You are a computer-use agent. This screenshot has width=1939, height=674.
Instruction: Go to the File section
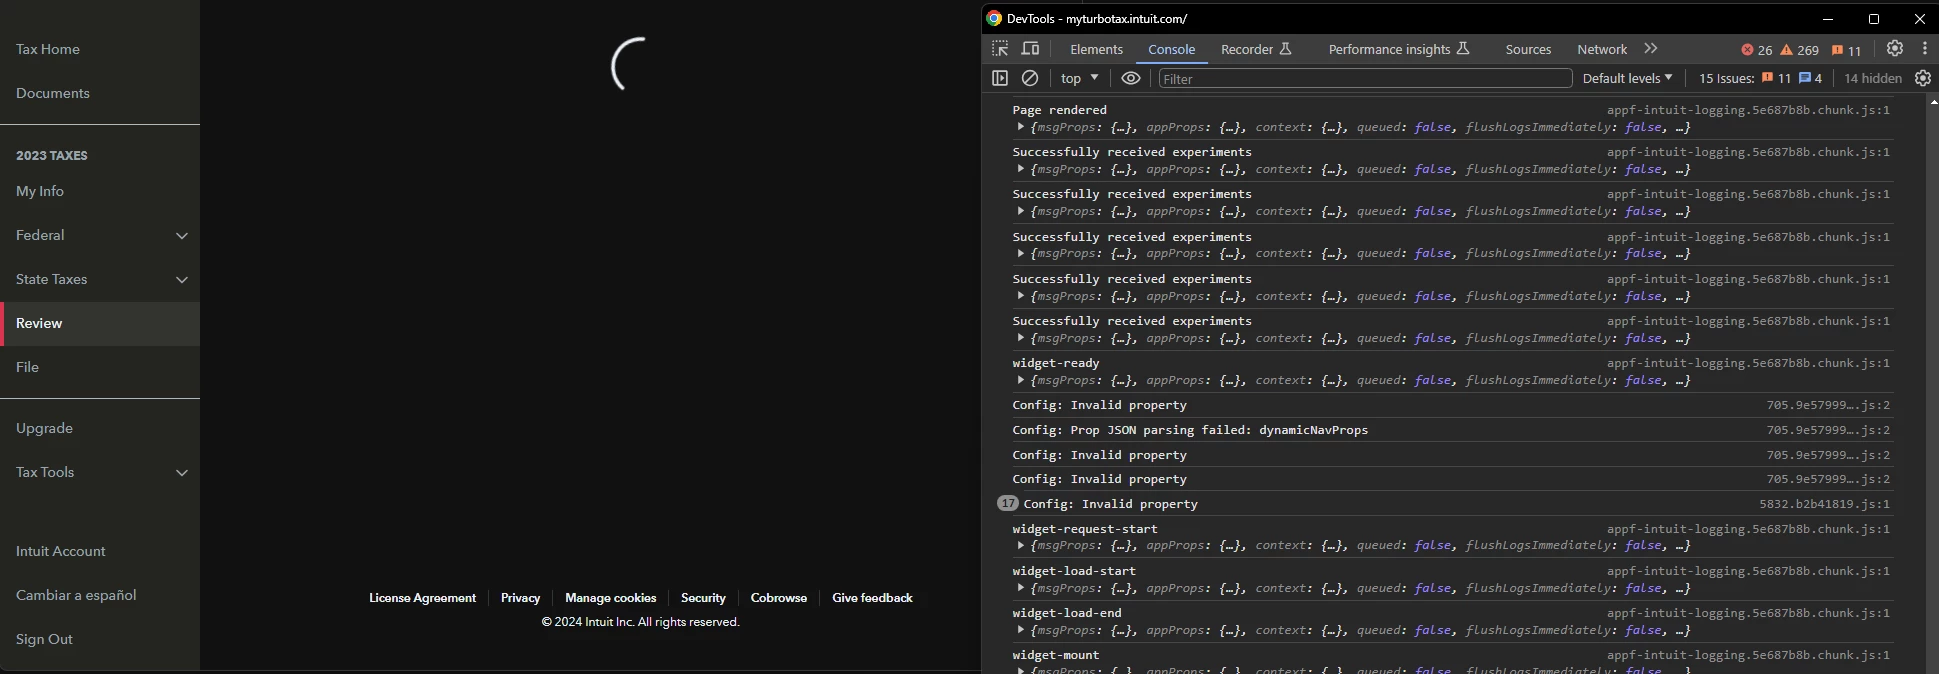pos(27,367)
